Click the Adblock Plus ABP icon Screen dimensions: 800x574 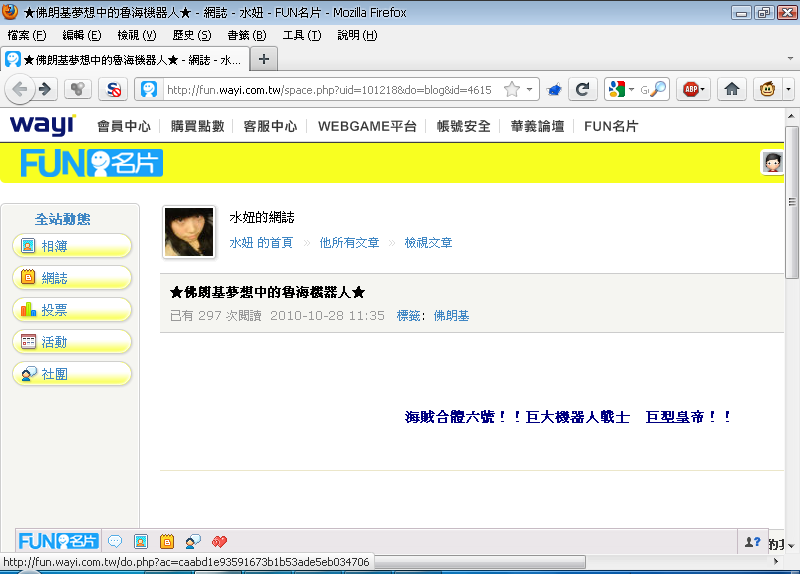tap(689, 89)
